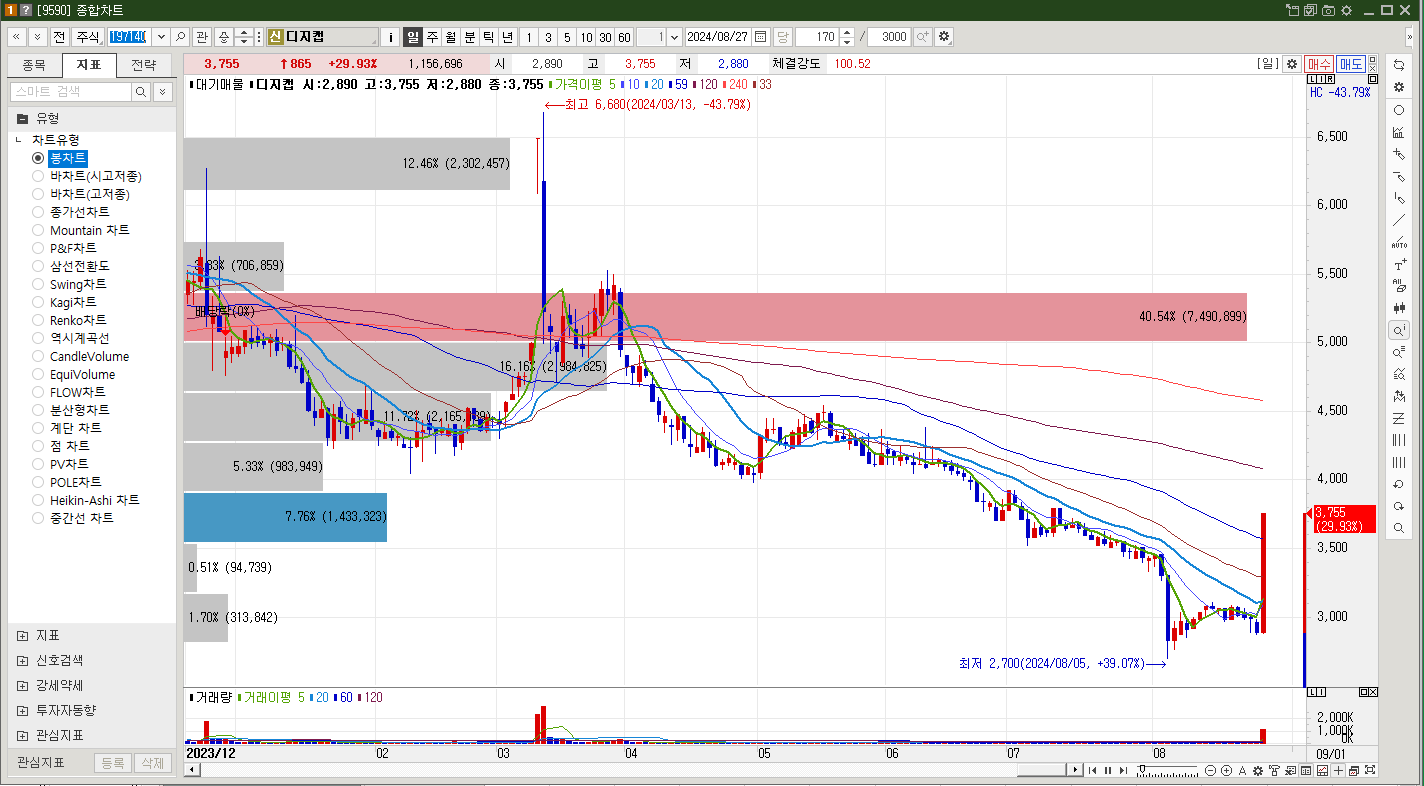Click the bottom toolbar gear settings icon

[x=1258, y=770]
